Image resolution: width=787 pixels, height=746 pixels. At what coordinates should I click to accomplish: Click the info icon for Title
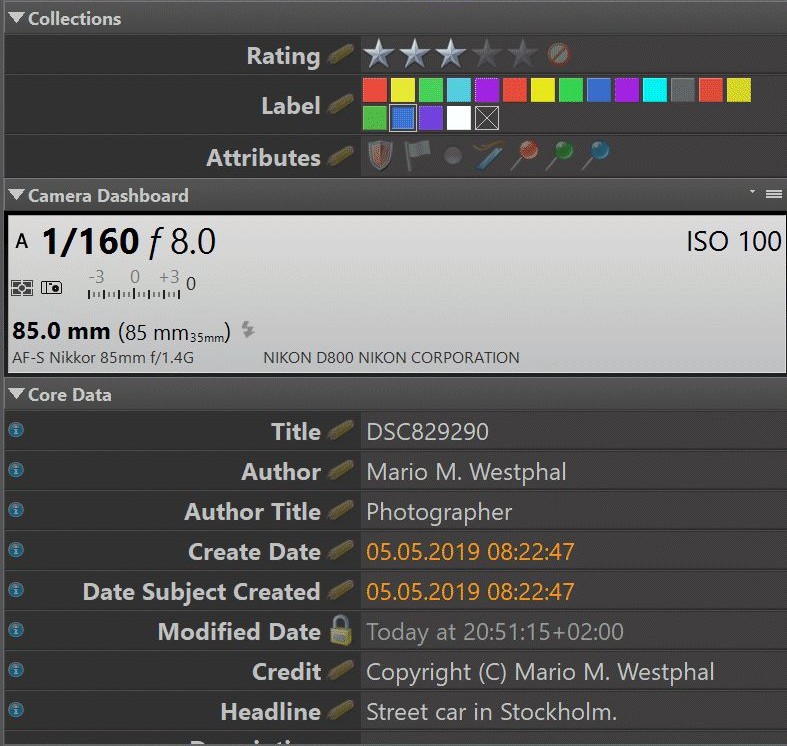click(16, 430)
